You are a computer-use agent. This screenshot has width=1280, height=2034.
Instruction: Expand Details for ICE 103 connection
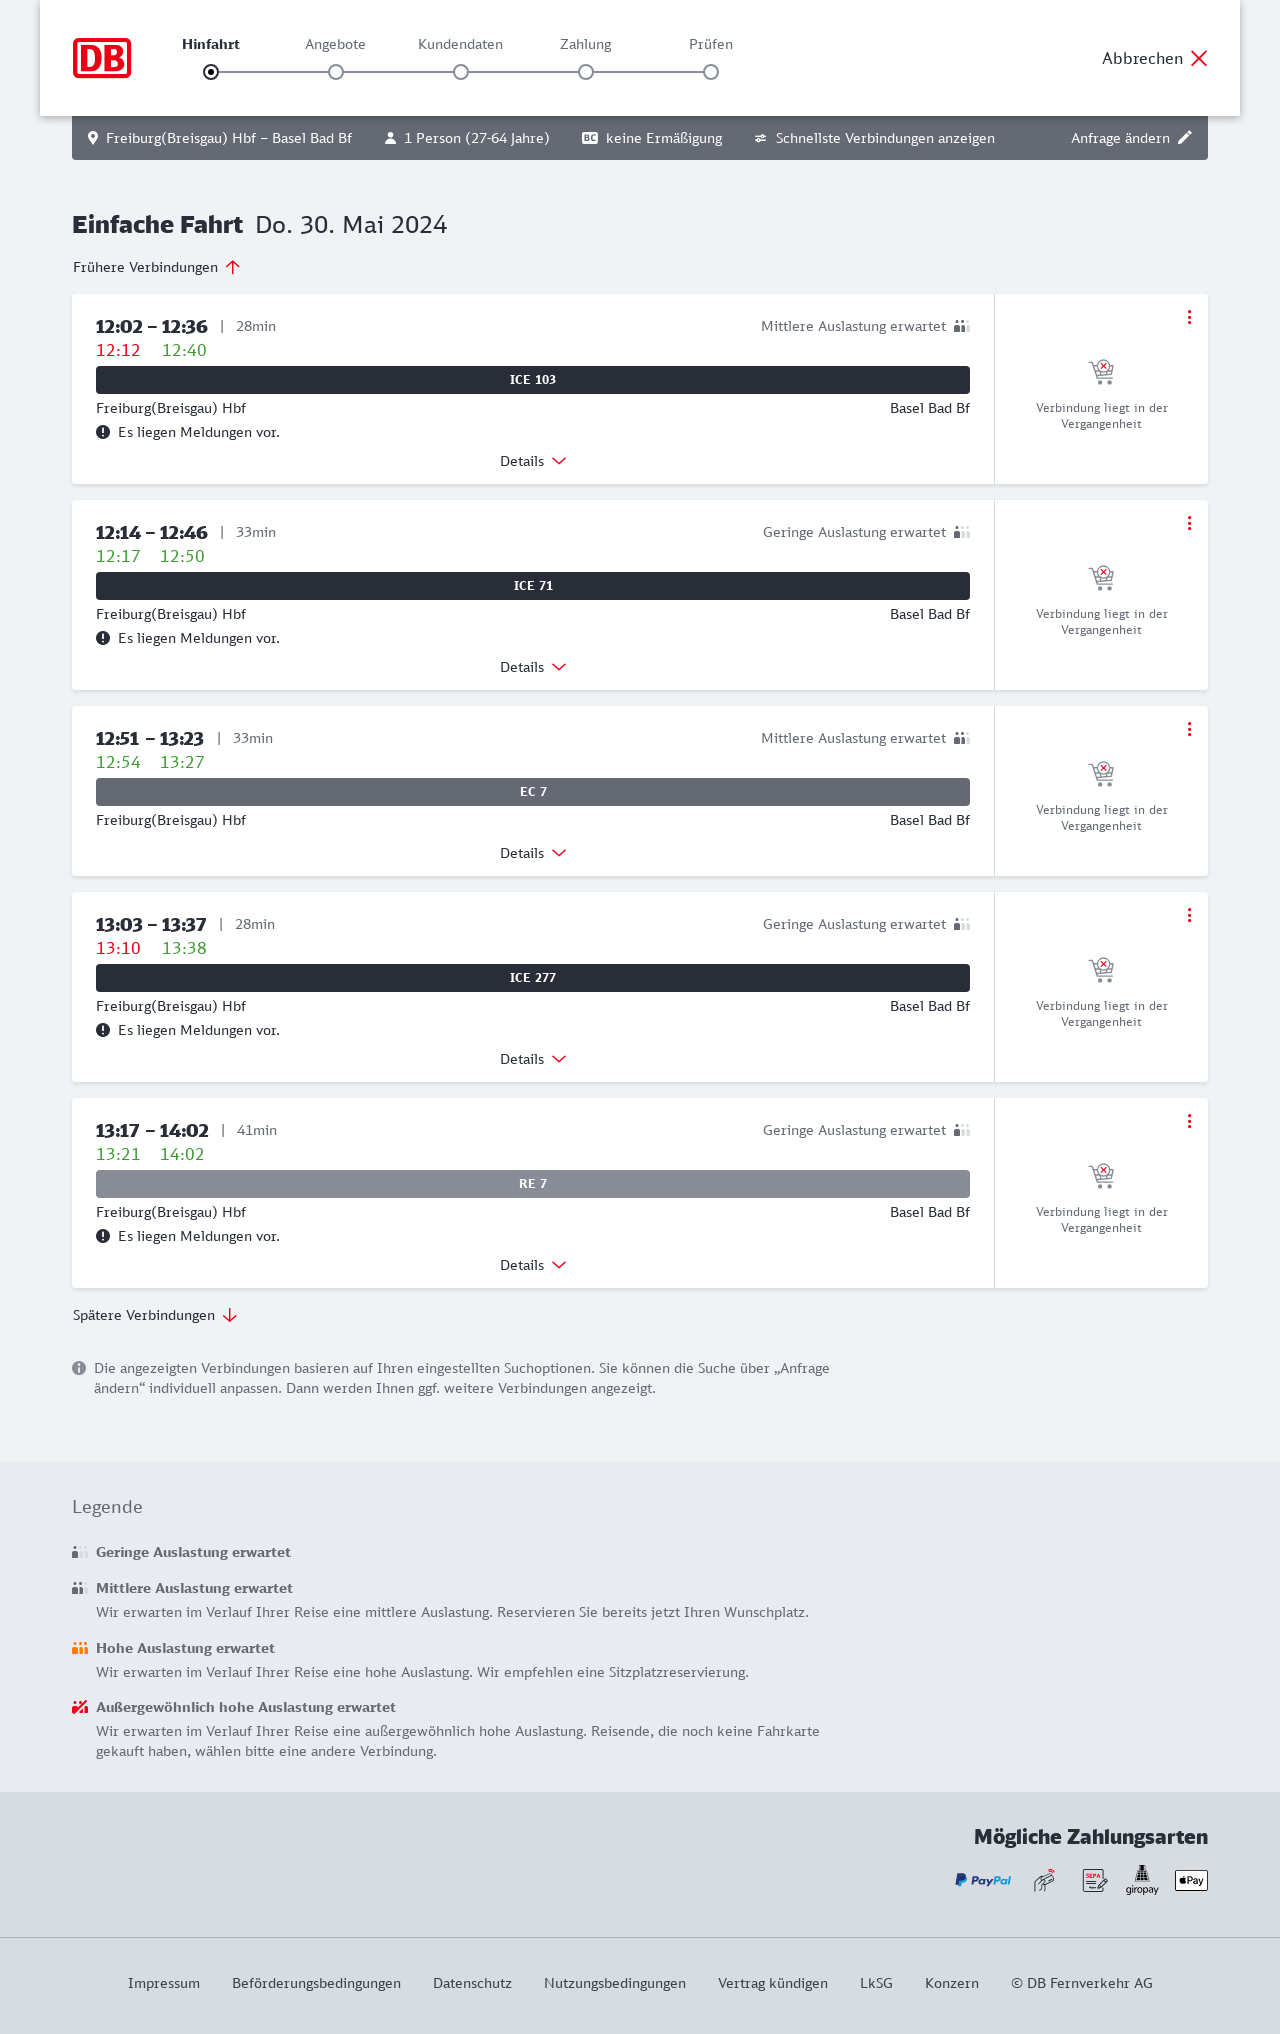(x=533, y=461)
